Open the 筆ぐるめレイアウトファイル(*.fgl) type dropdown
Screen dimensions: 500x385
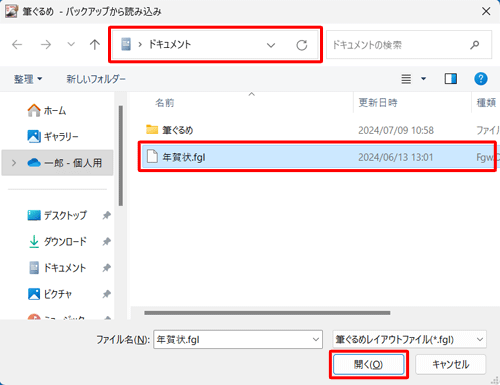click(x=409, y=340)
